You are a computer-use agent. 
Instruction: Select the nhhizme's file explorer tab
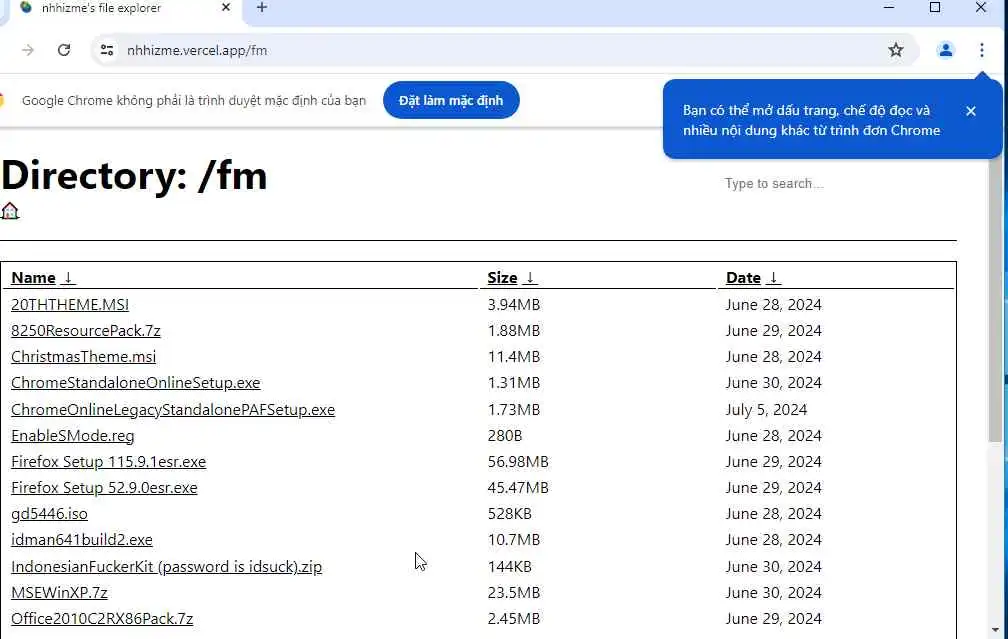click(x=125, y=8)
